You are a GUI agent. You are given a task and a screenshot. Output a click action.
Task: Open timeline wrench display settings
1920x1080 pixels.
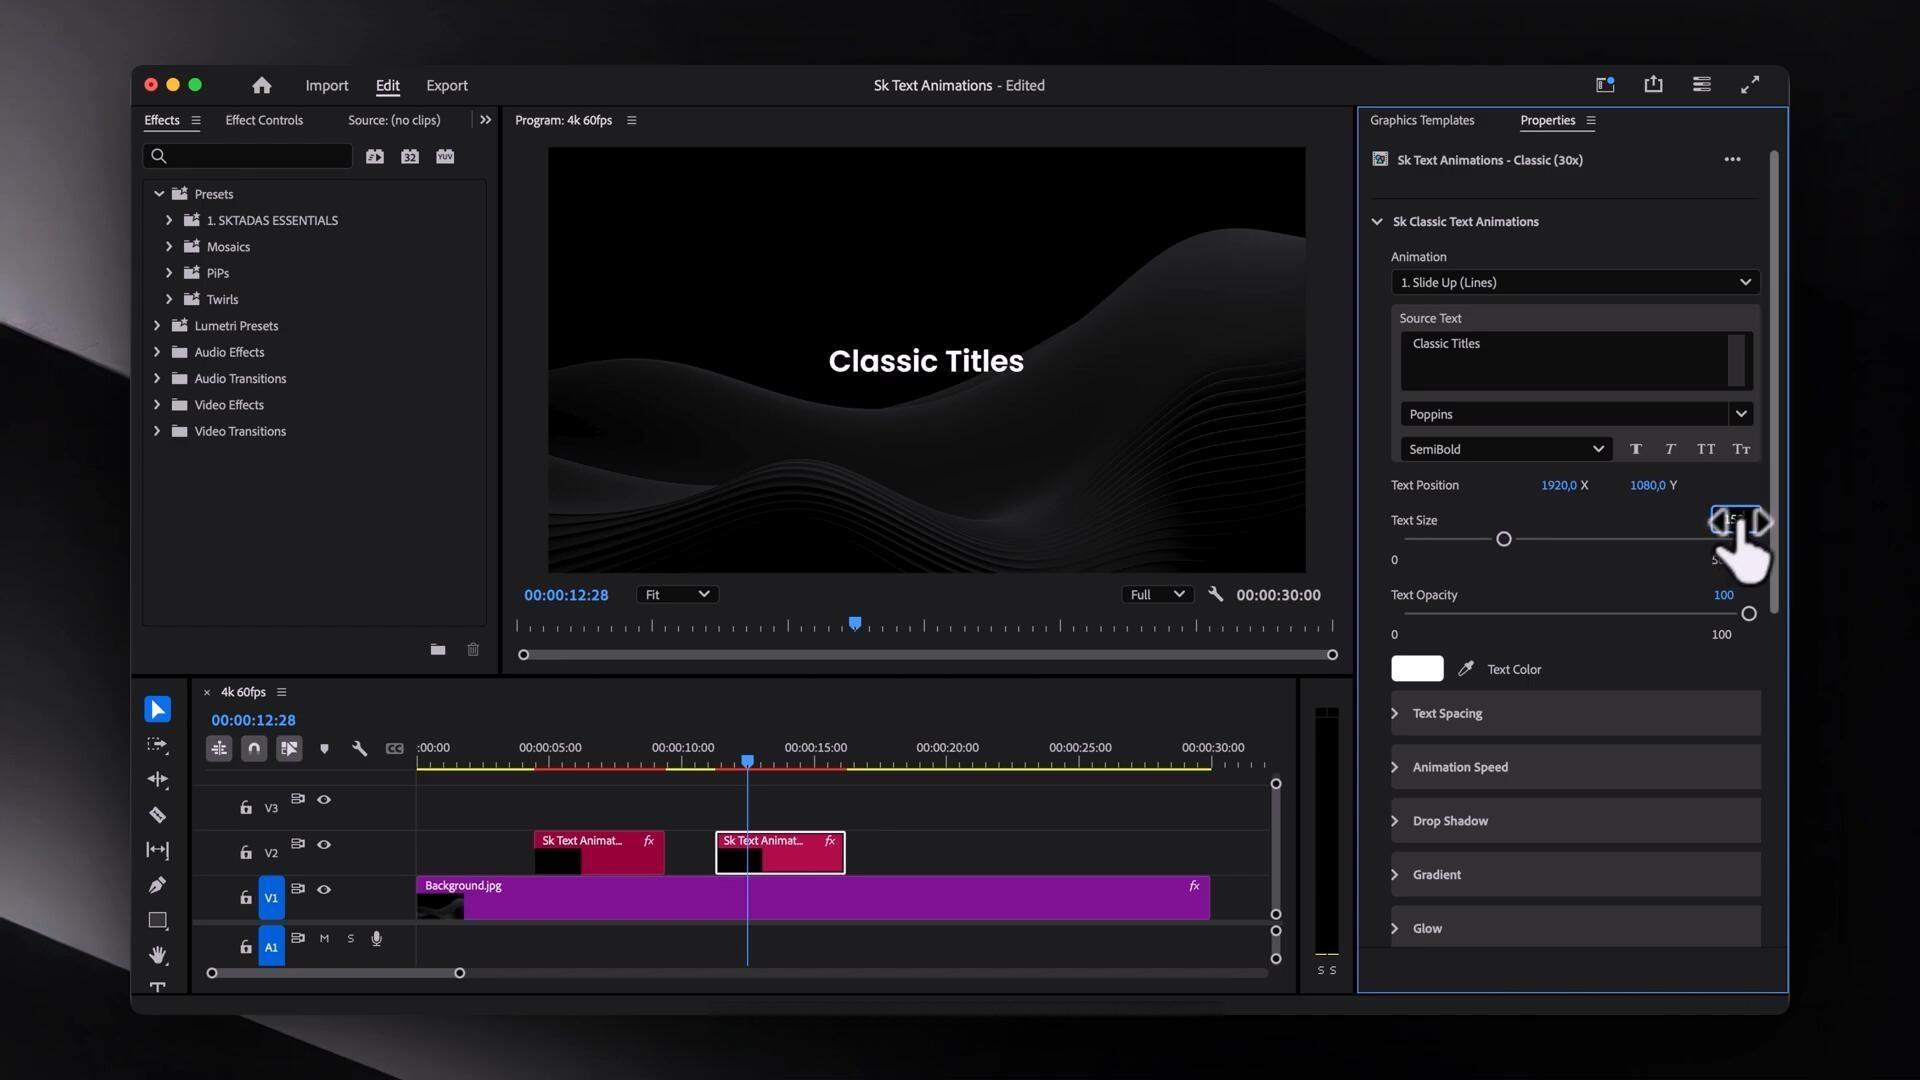pos(359,748)
